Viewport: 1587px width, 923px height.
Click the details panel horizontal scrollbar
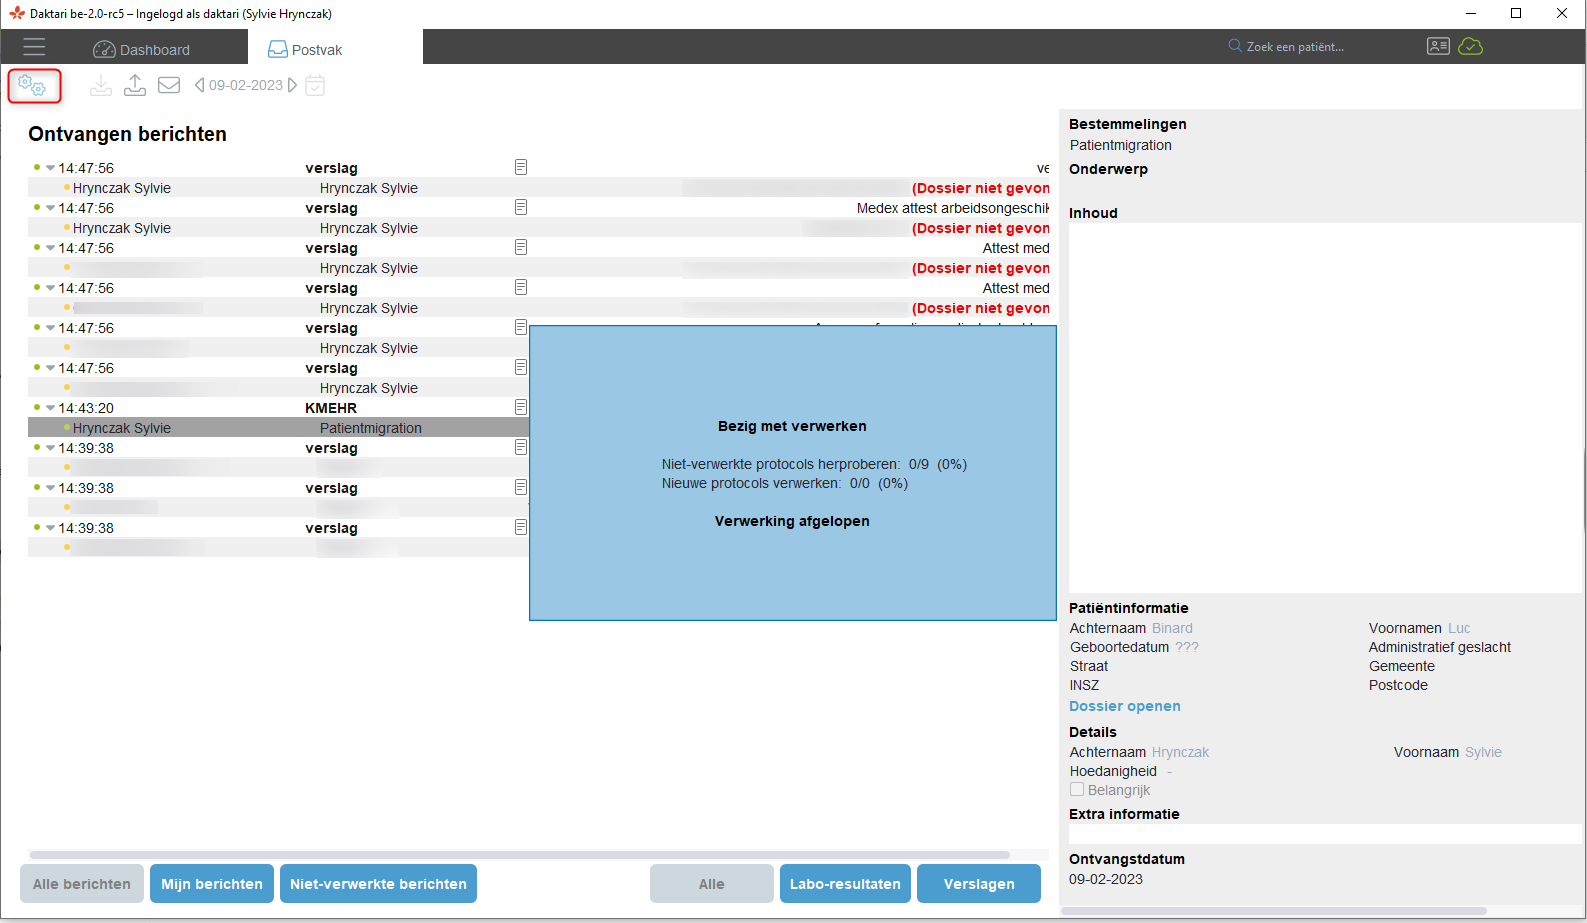(x=1274, y=911)
